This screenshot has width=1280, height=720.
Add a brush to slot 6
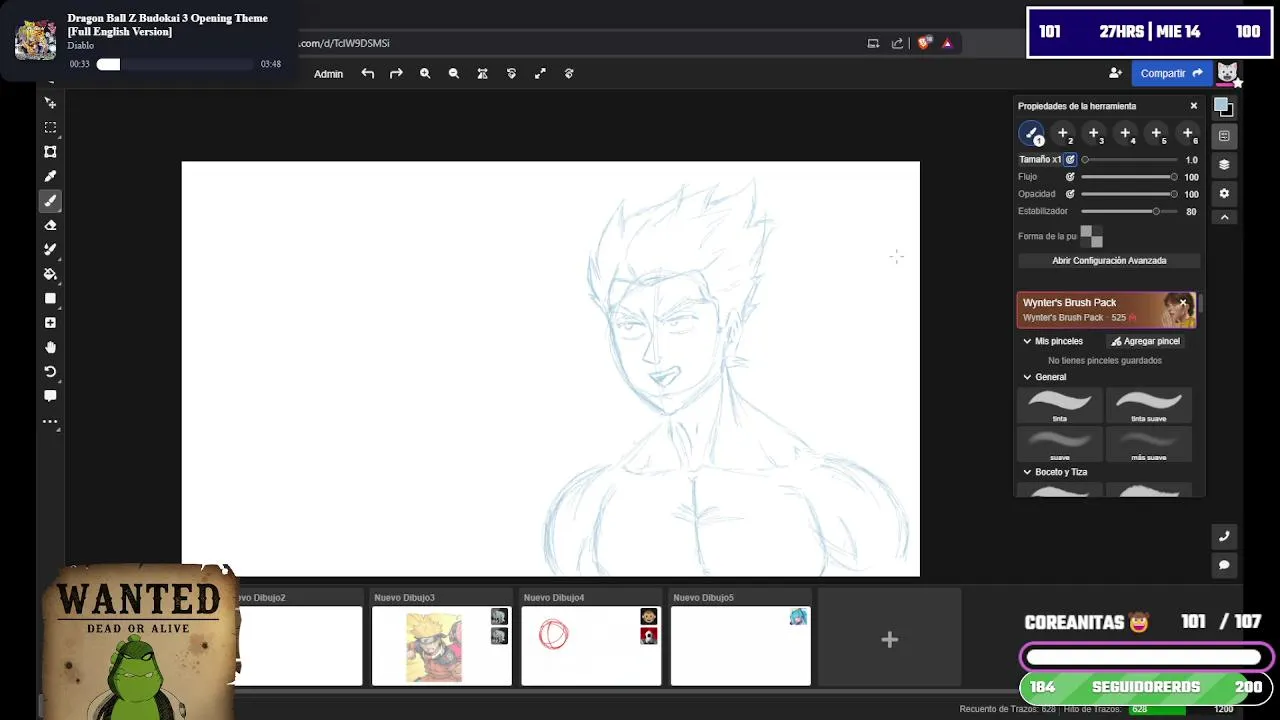(1187, 133)
